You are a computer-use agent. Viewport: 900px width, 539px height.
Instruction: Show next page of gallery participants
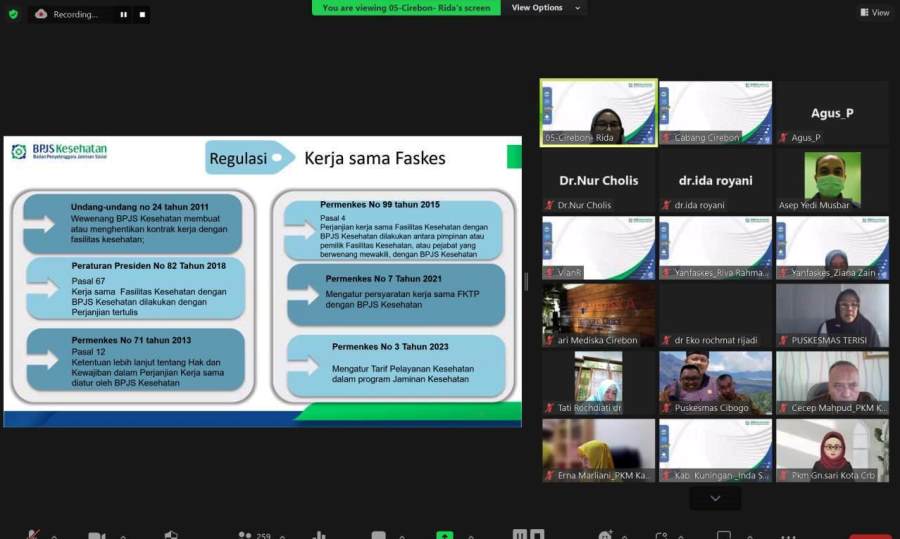(x=715, y=498)
